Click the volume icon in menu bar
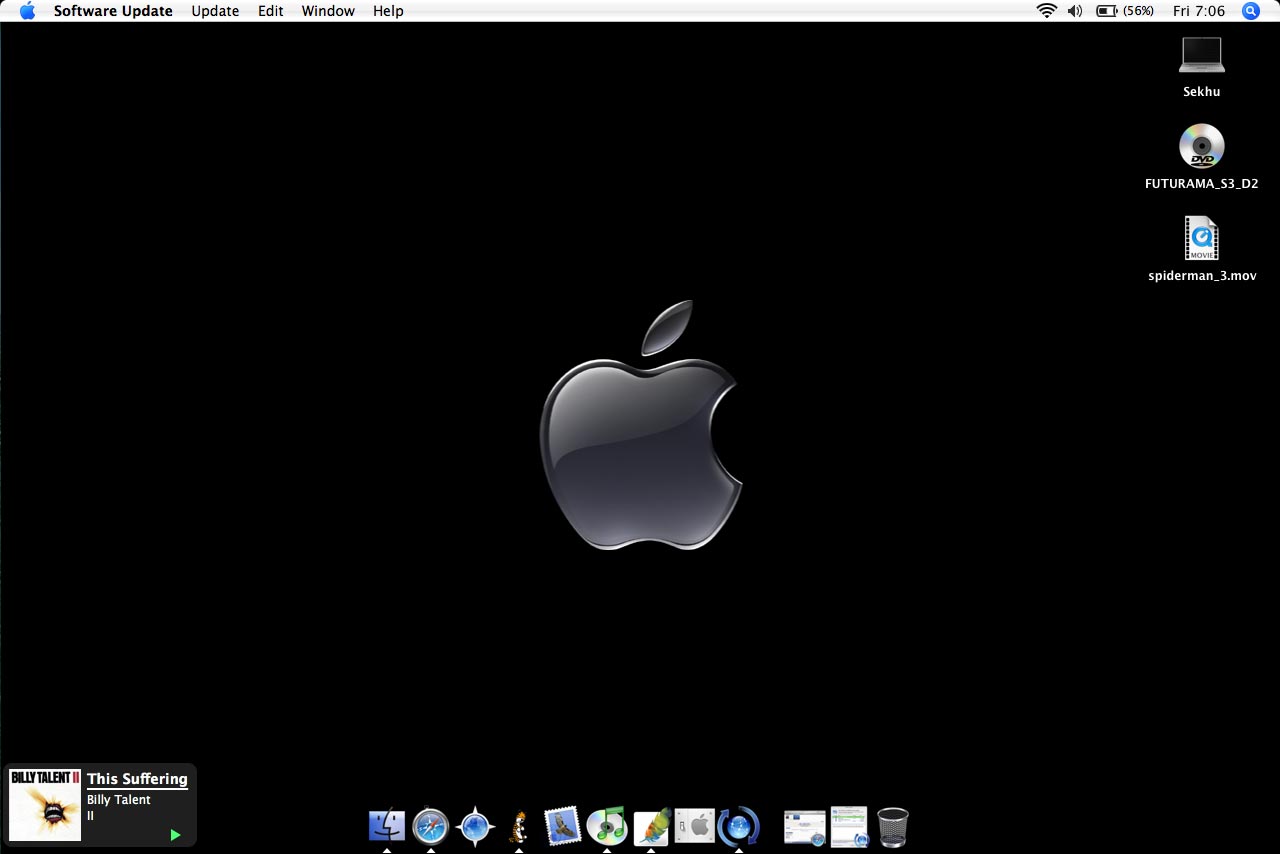1280x854 pixels. 1075,11
